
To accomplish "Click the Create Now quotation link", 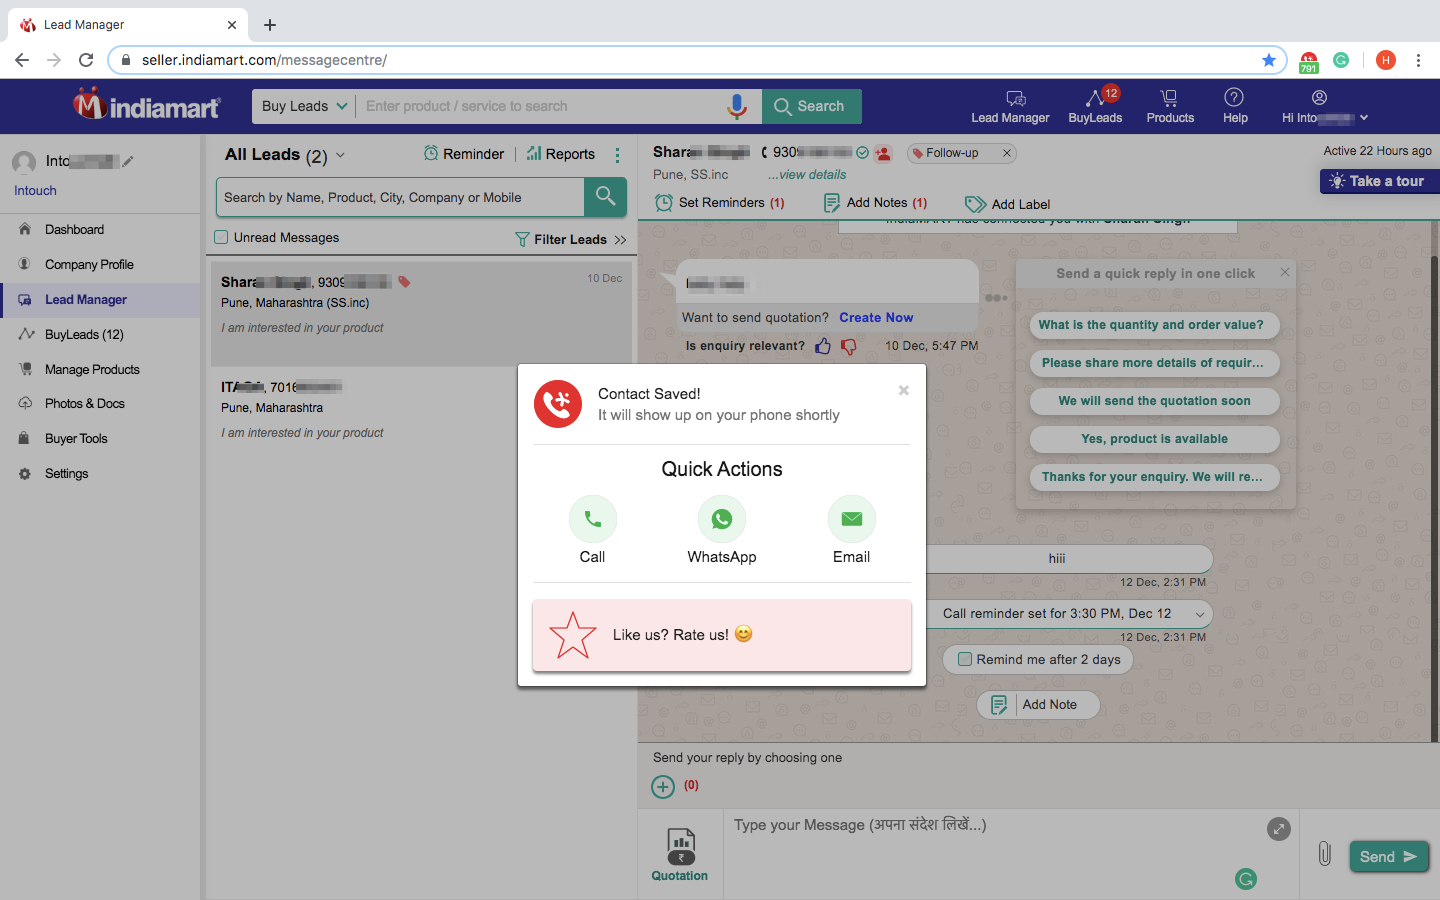I will (876, 318).
